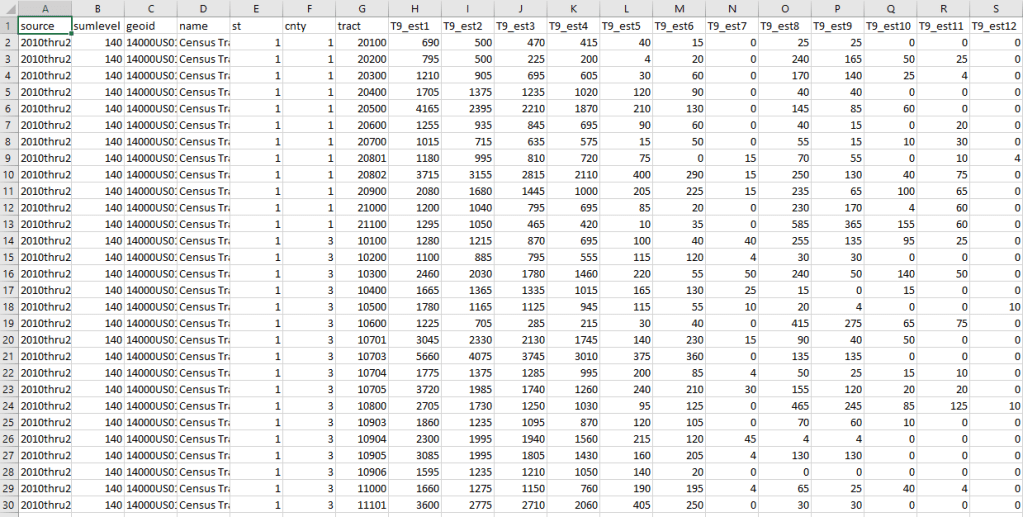The height and width of the screenshot is (517, 1023).
Task: Click the cell with value 4165
Action: pos(413,108)
